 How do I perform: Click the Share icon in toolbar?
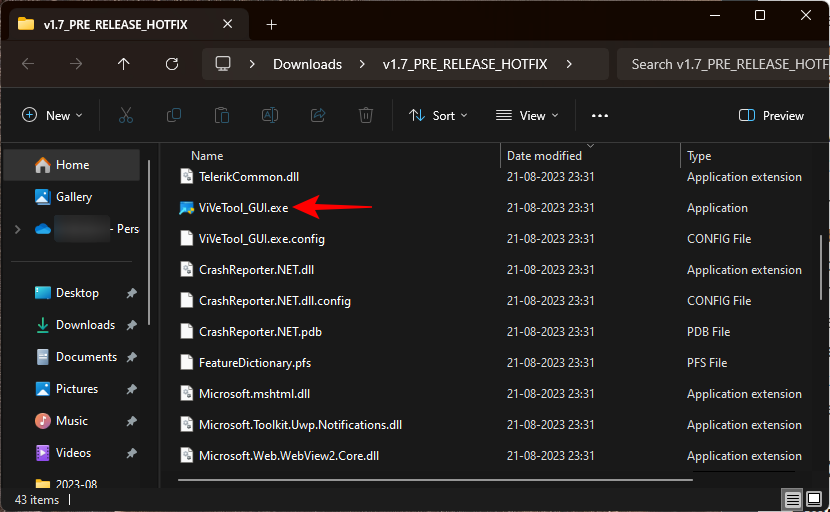(x=318, y=116)
